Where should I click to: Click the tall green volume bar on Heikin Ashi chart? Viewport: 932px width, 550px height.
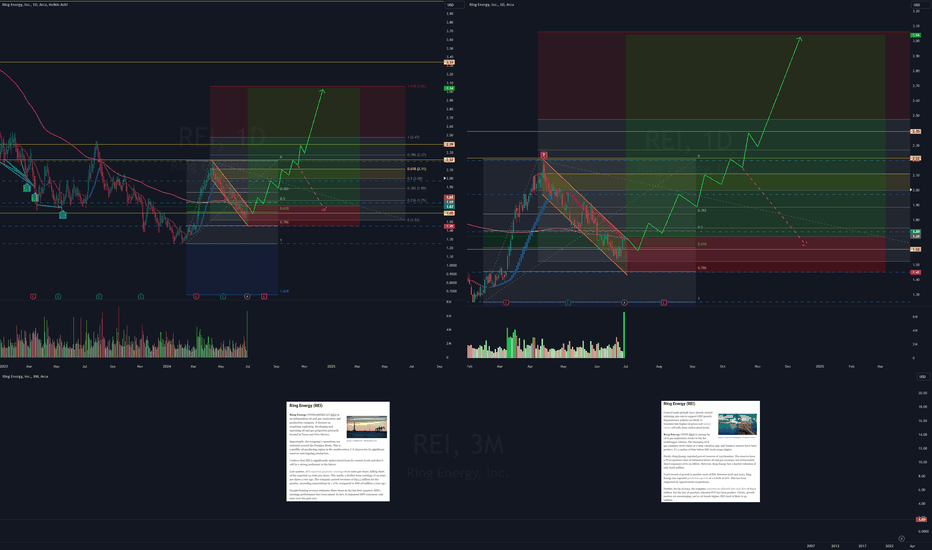pyautogui.click(x=247, y=334)
